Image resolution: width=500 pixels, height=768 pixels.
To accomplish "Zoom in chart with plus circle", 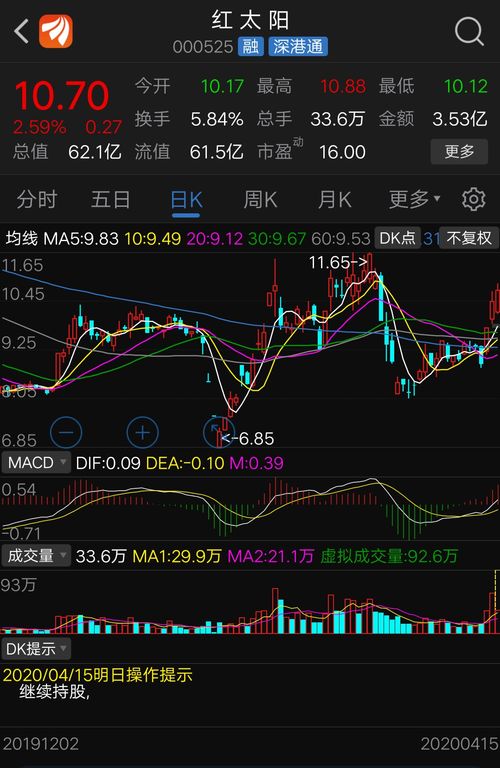I will 143,432.
